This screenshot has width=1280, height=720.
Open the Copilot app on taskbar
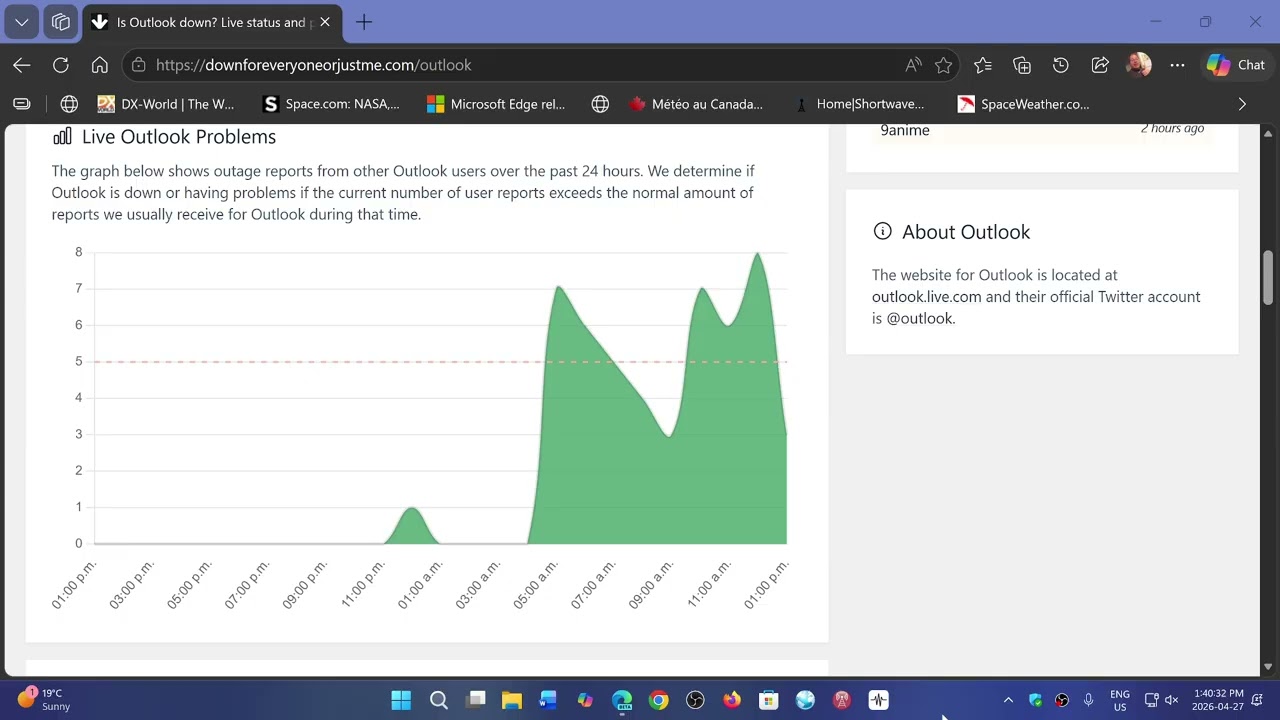click(x=585, y=700)
